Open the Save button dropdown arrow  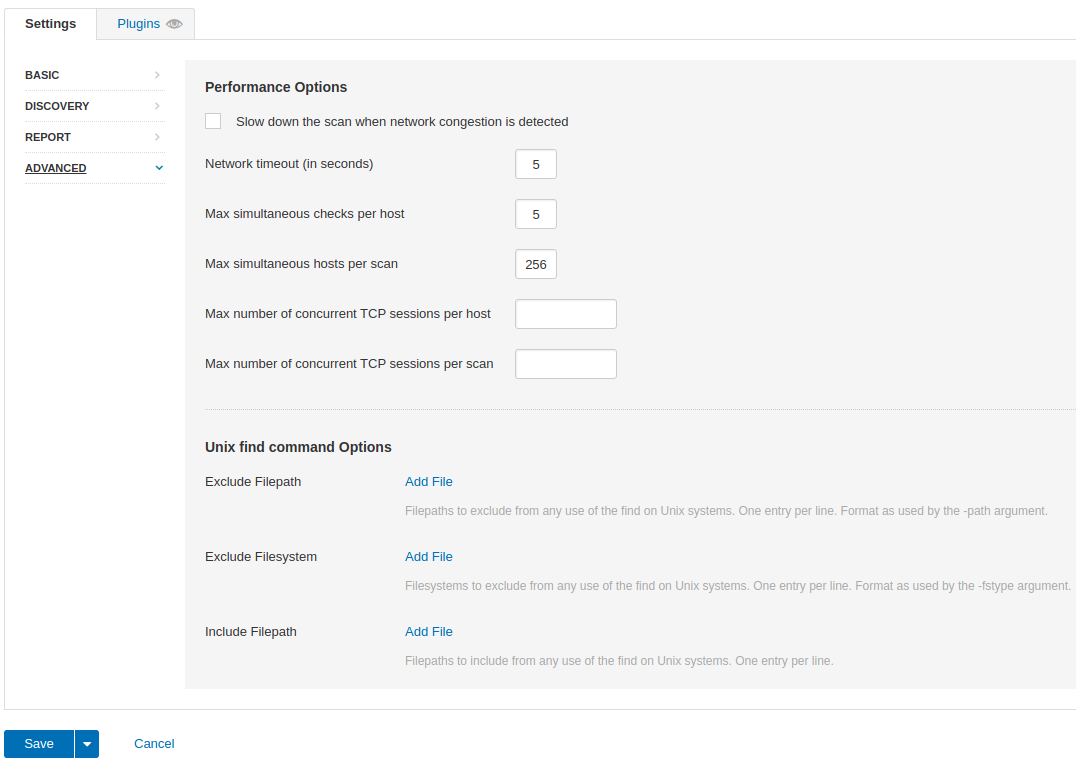point(87,744)
